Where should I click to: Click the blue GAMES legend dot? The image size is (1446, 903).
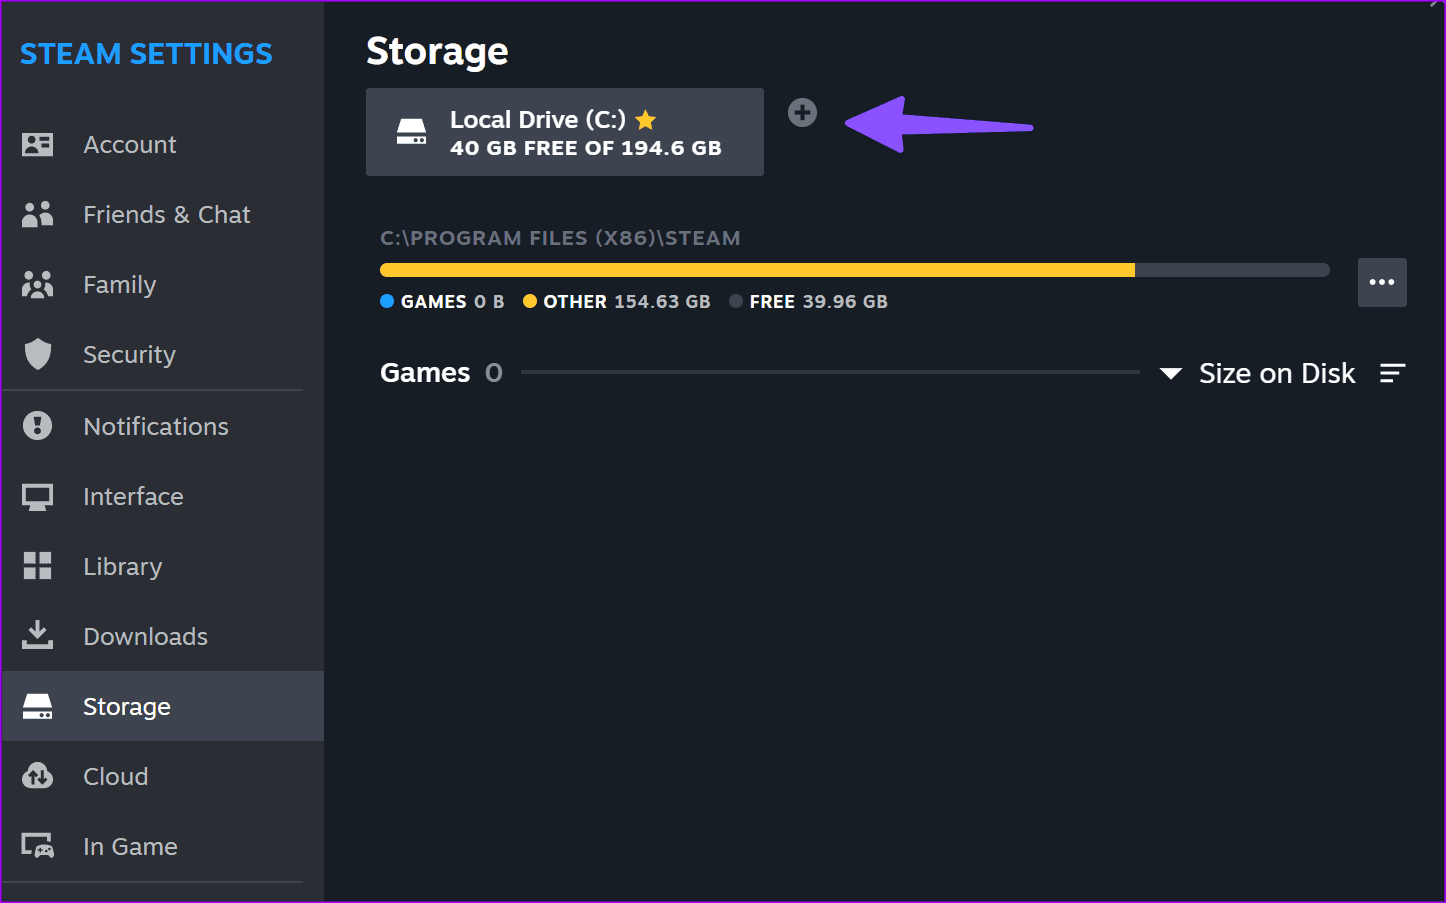pos(387,301)
